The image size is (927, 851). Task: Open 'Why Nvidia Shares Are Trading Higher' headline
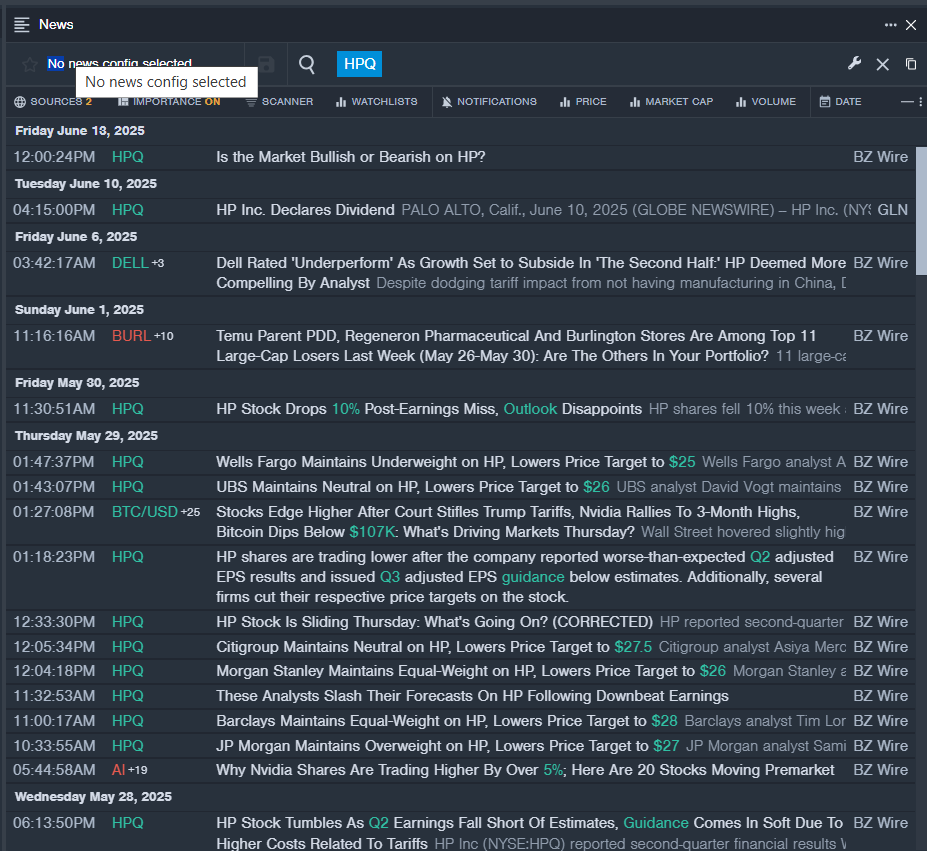(x=525, y=770)
